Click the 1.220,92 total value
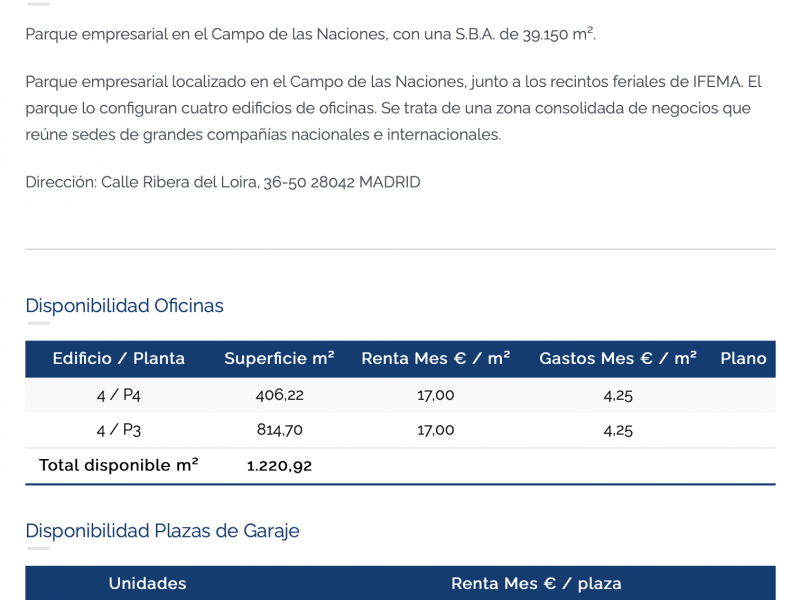This screenshot has width=800, height=600. pyautogui.click(x=280, y=466)
